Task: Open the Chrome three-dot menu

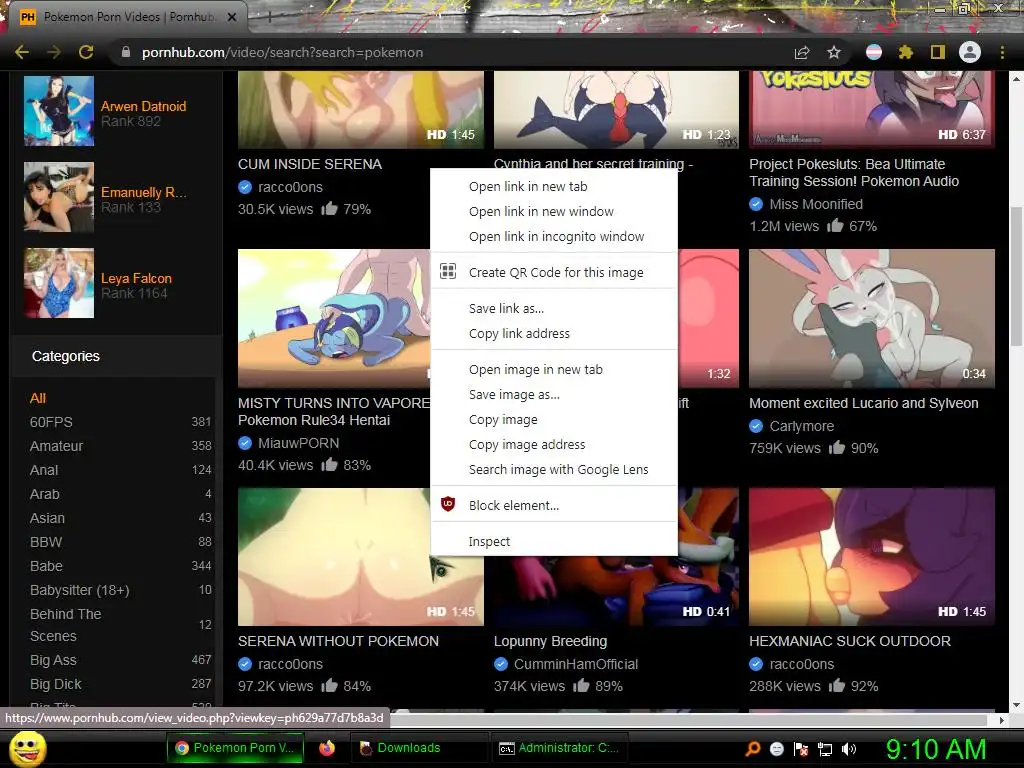Action: point(1002,52)
